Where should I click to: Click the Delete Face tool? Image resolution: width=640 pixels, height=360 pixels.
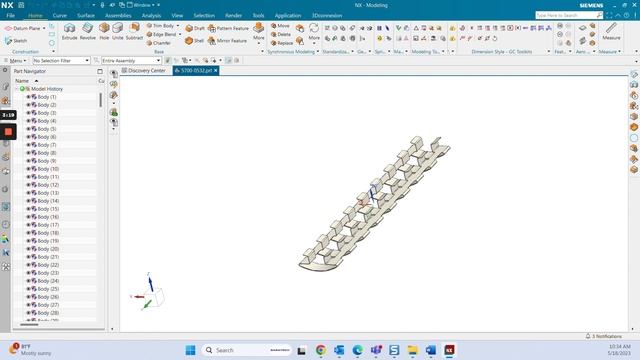click(281, 34)
